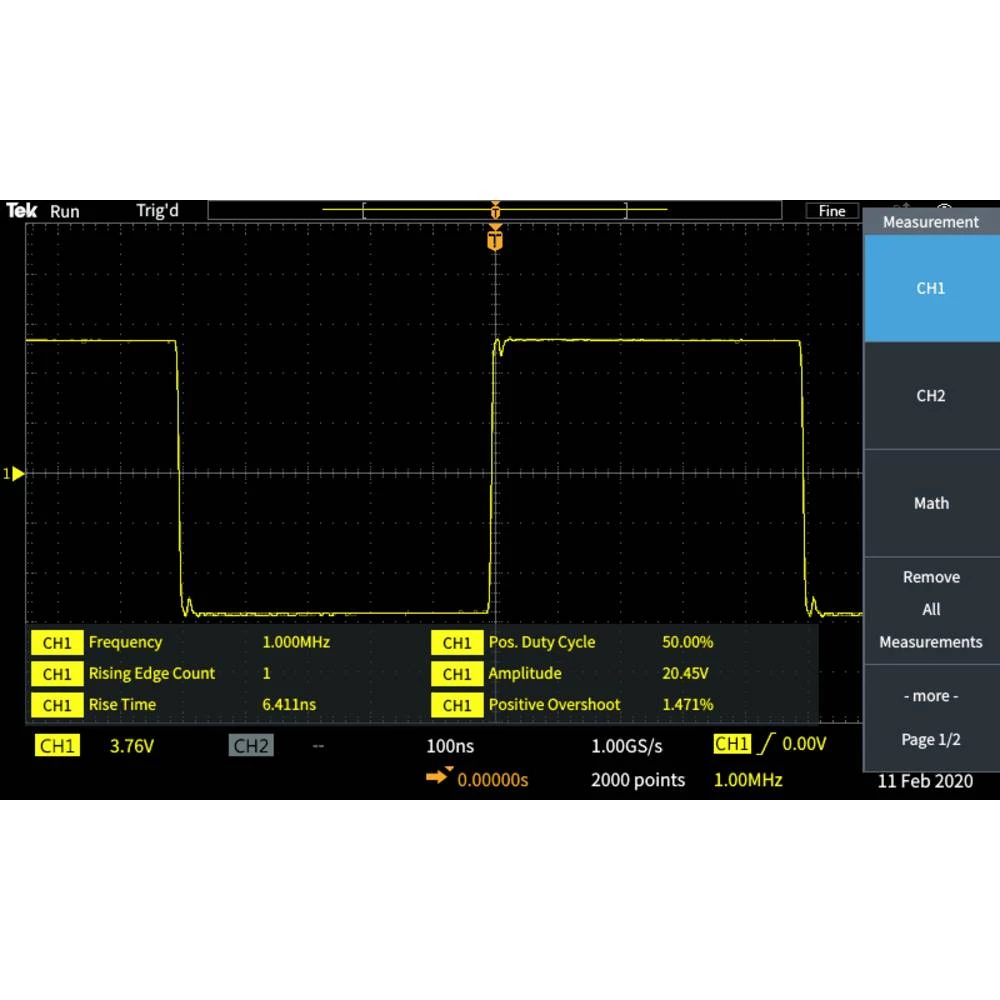Click the Tek logo in the corner

22,211
